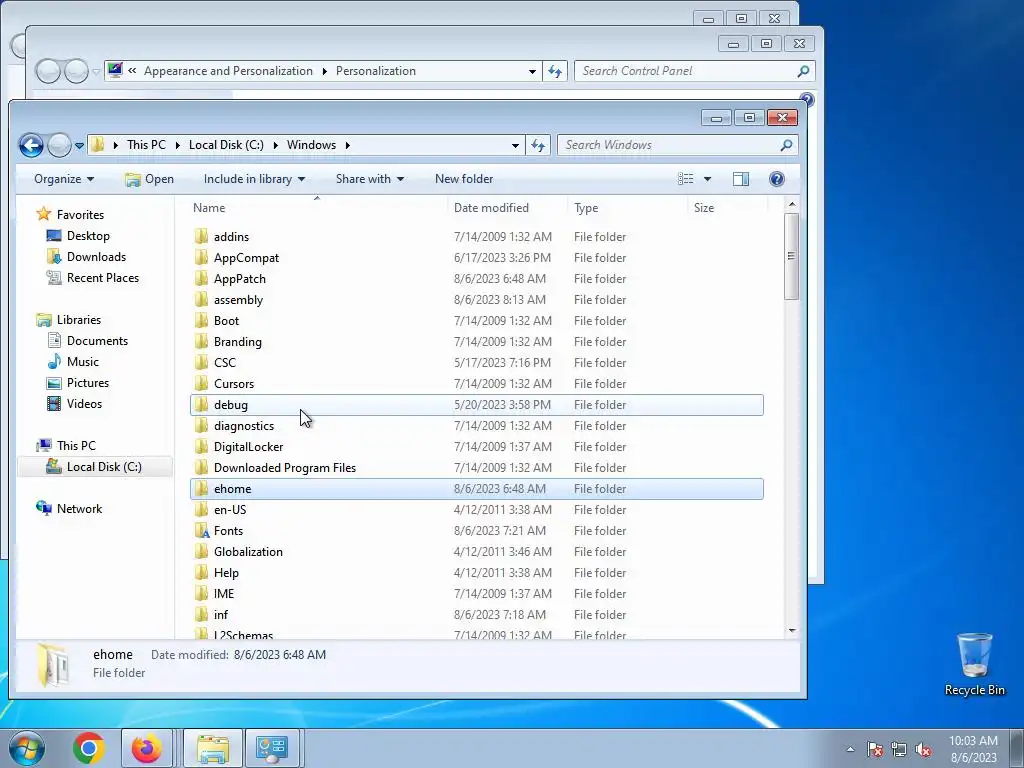The height and width of the screenshot is (768, 1024).
Task: Select the Branding folder icon
Action: point(201,342)
